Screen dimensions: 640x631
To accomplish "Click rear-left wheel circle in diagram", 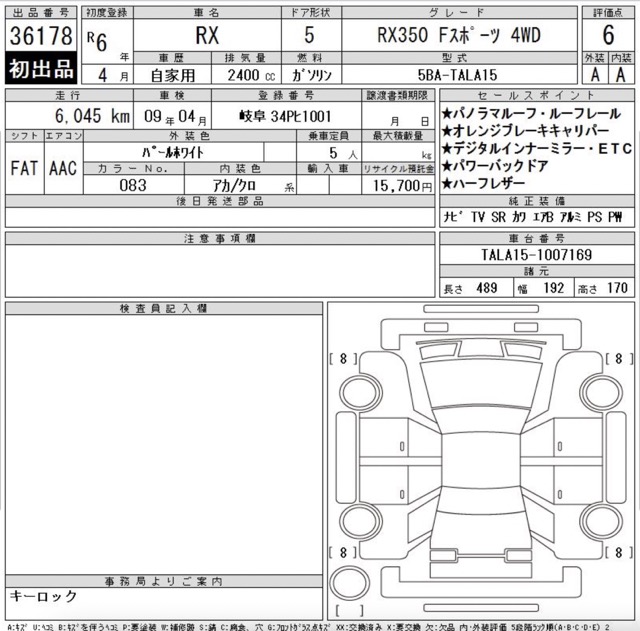I will (361, 521).
